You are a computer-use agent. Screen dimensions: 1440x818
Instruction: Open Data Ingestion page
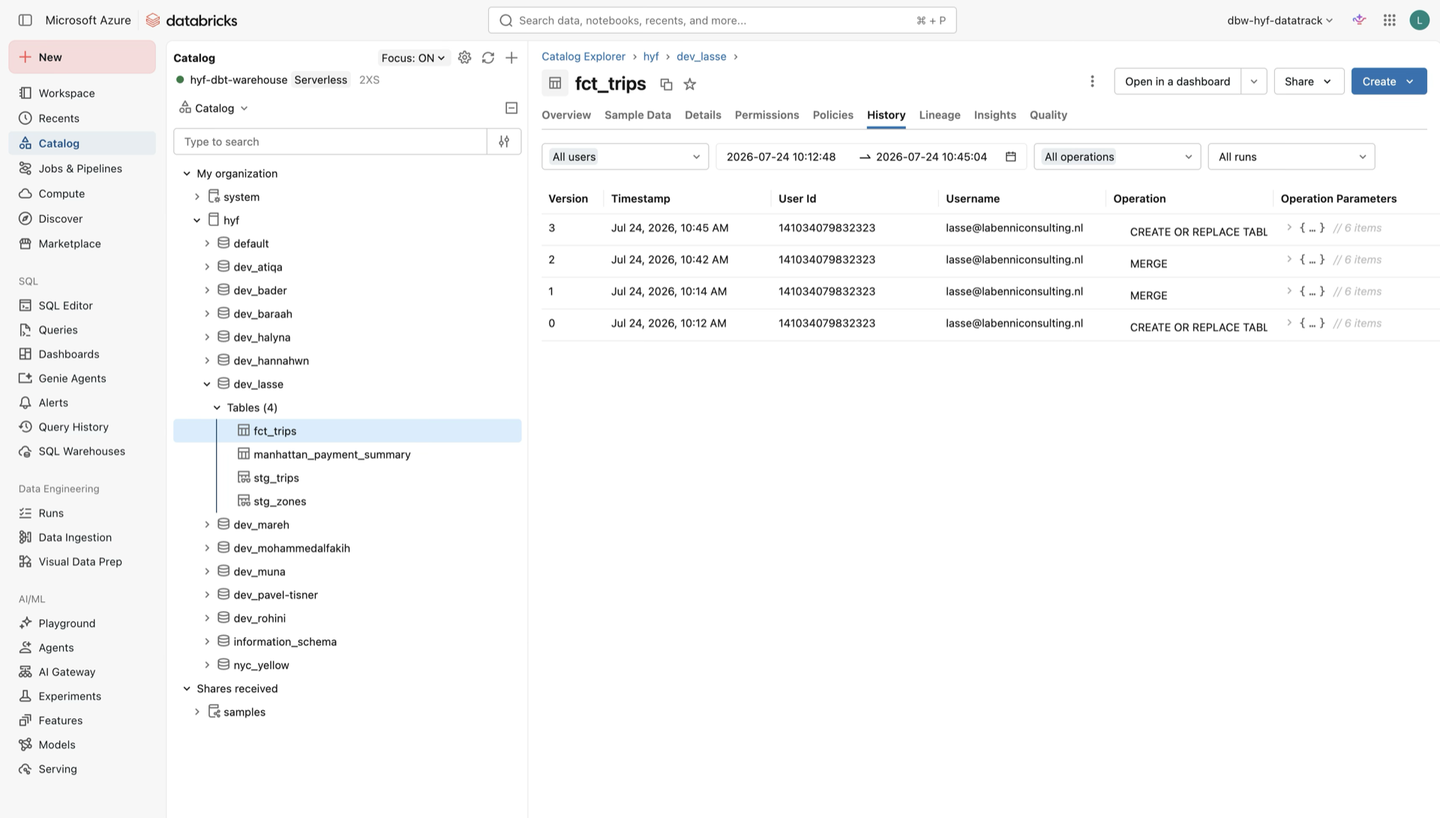pyautogui.click(x=75, y=537)
